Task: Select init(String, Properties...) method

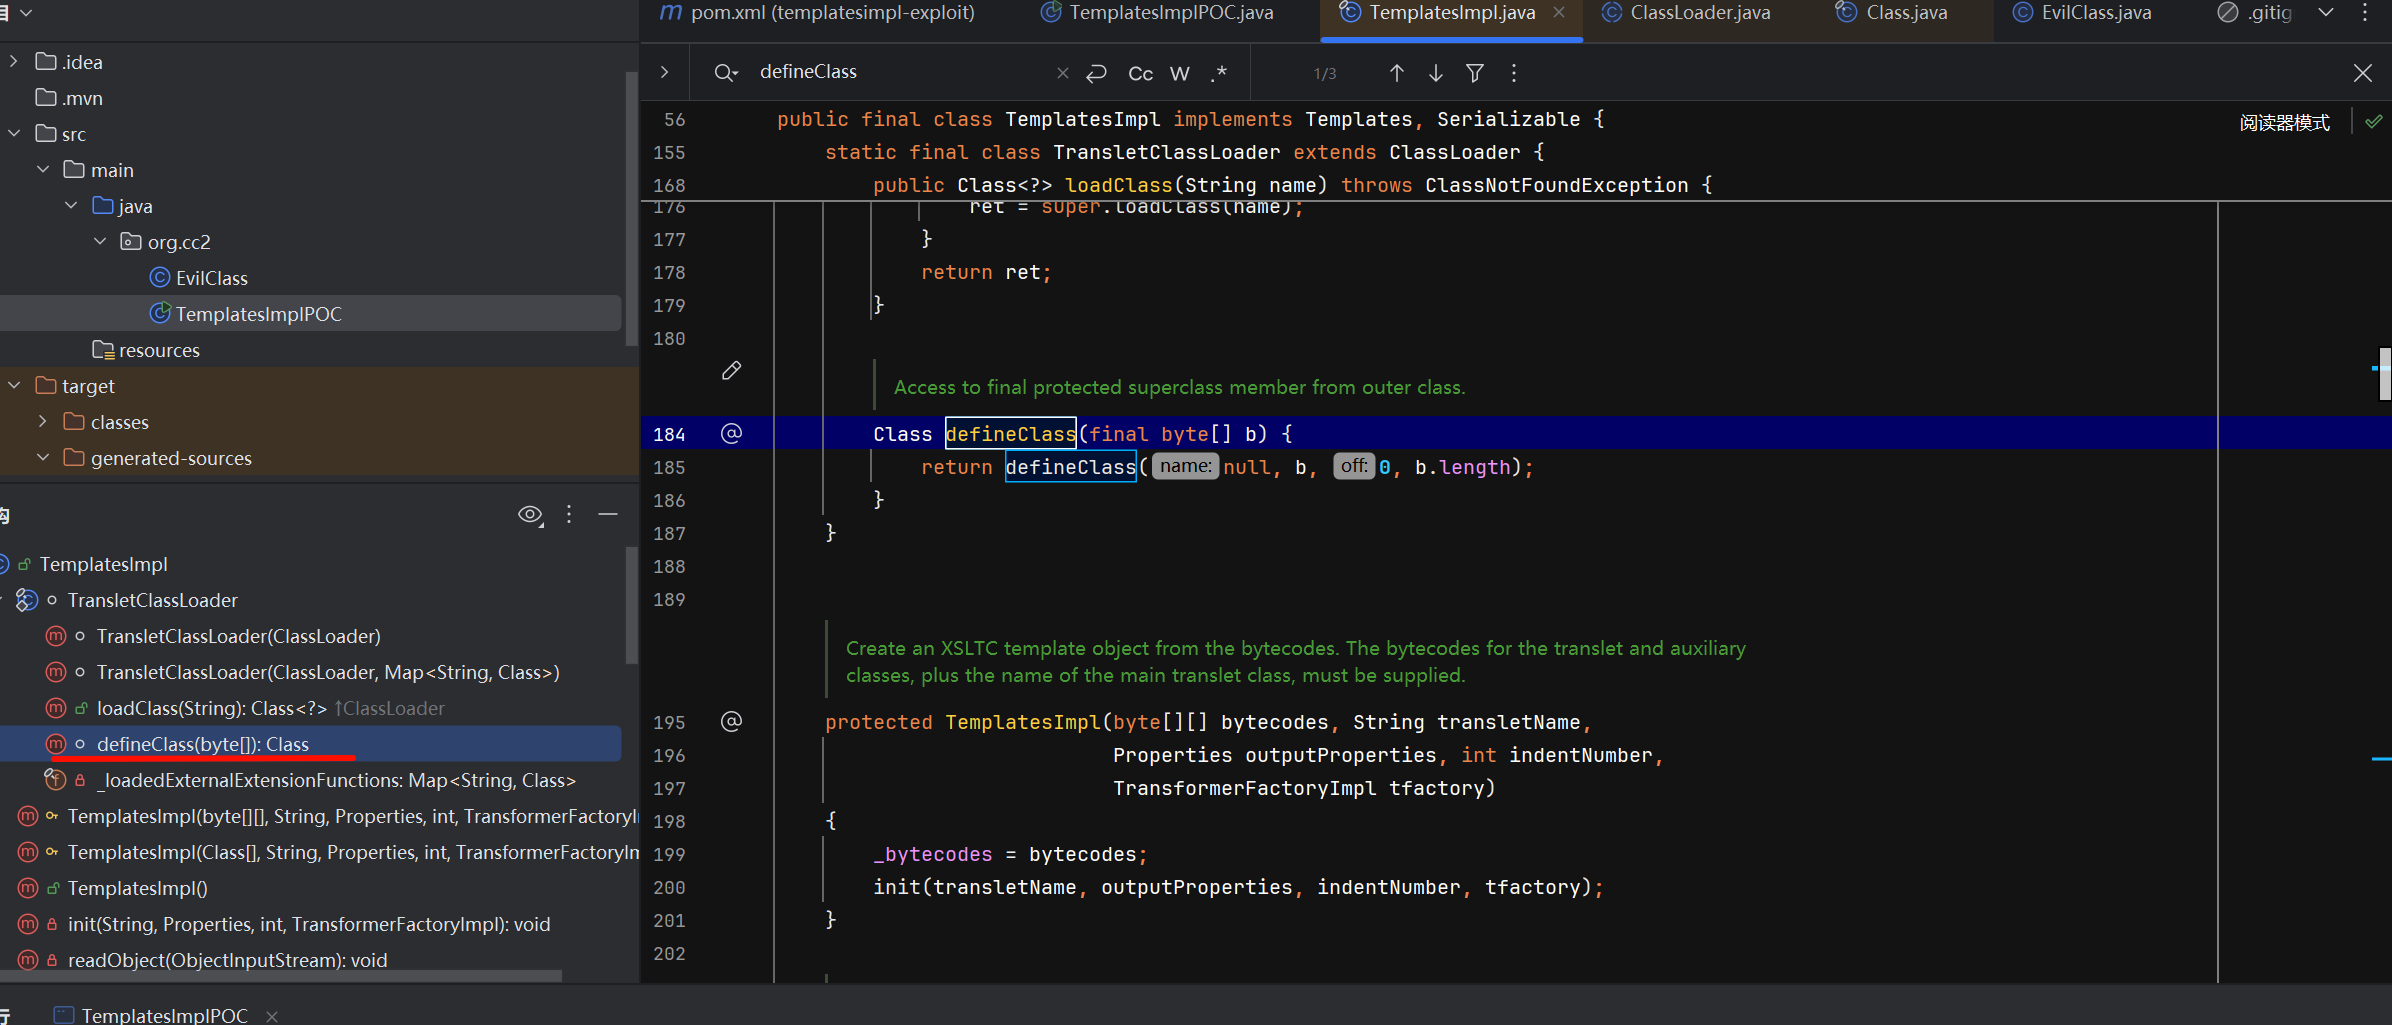Action: coord(309,924)
